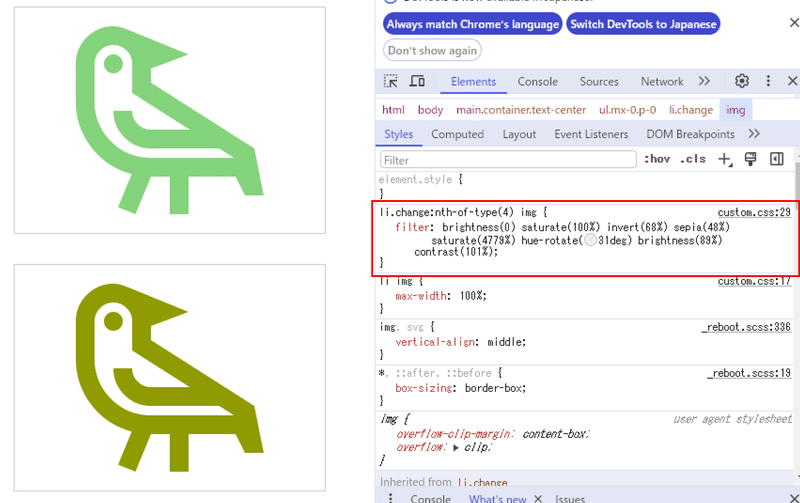Image resolution: width=800 pixels, height=503 pixels.
Task: Activate the inspect element picker icon
Action: (391, 81)
